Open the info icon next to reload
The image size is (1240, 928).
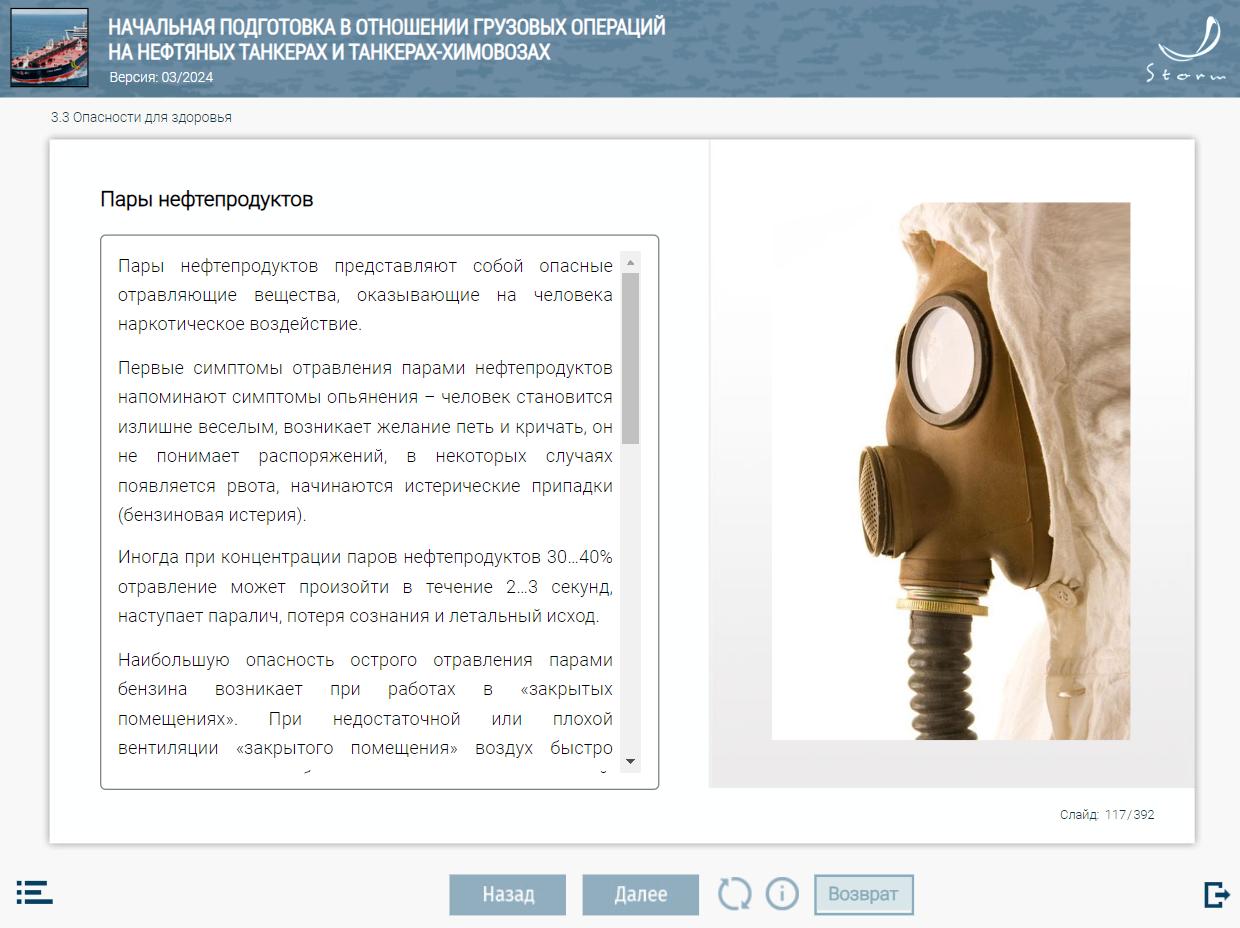[782, 893]
